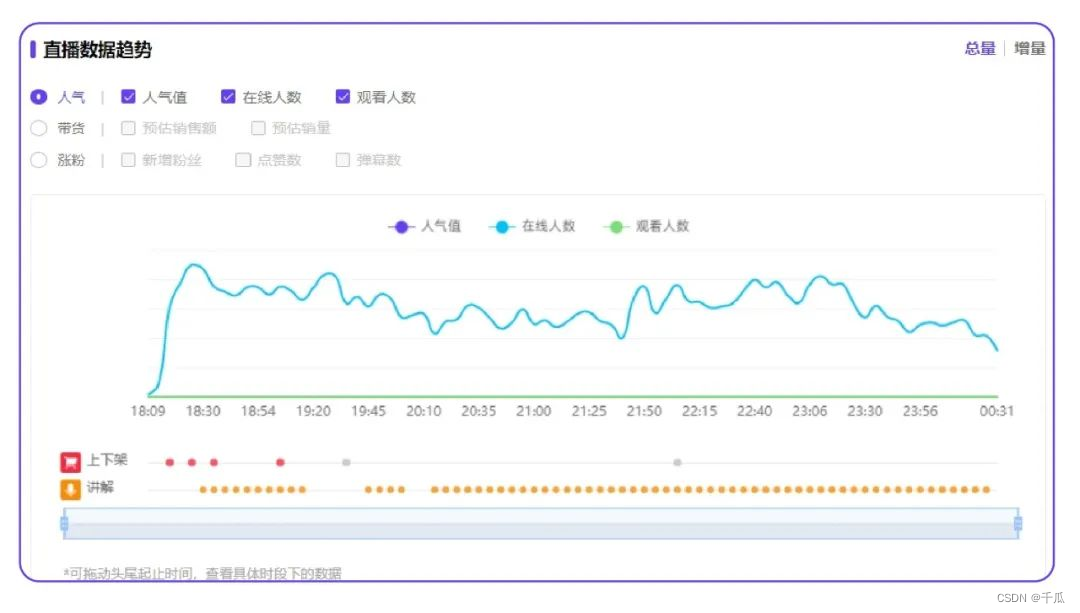Click the second red 上下架 event dot
Image resolution: width=1080 pixels, height=613 pixels.
click(x=191, y=462)
